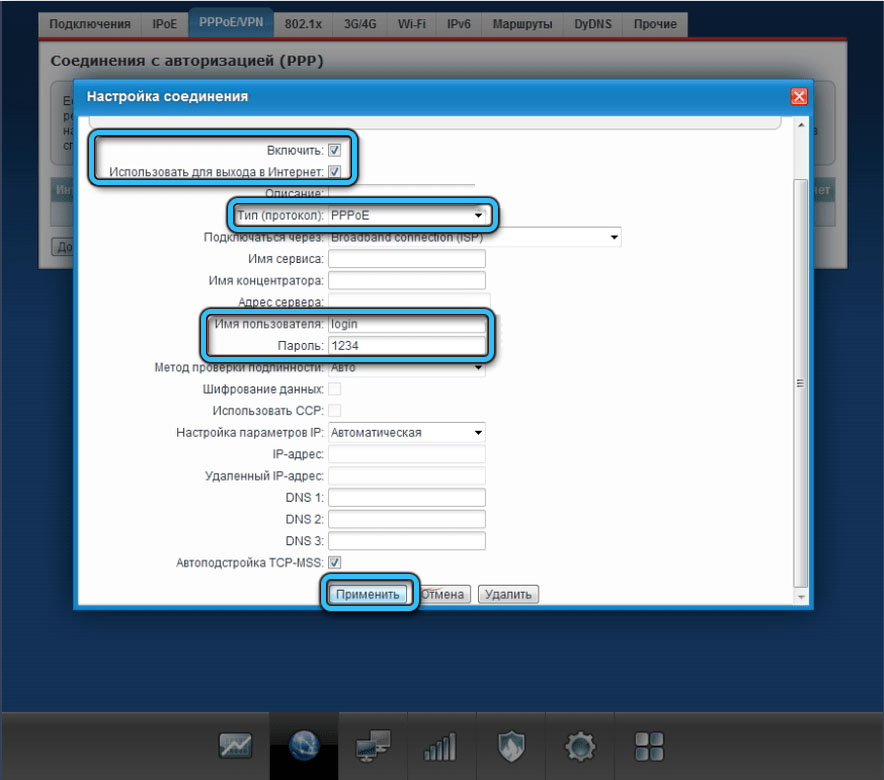Viewport: 884px width, 780px height.
Task: Open the system monitor chart icon
Action: click(235, 746)
